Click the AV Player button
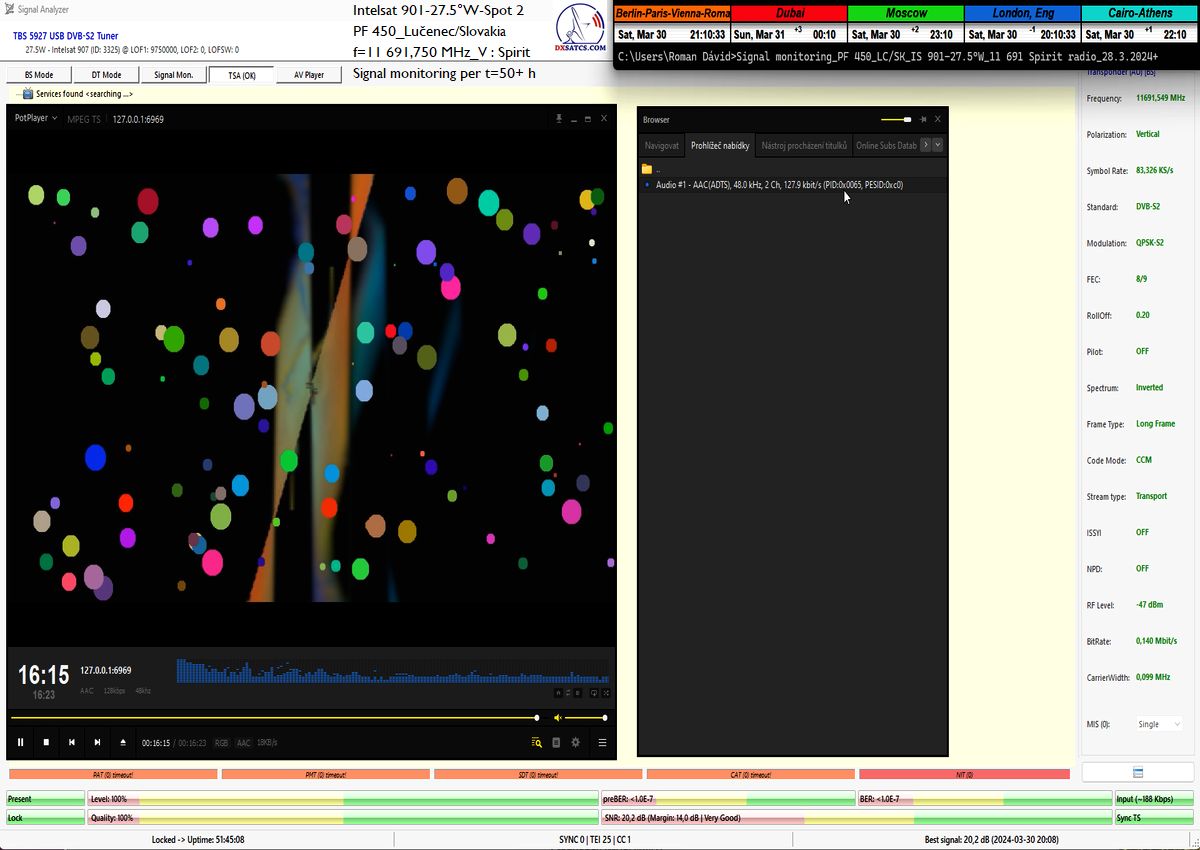The height and width of the screenshot is (850, 1200). coord(308,75)
